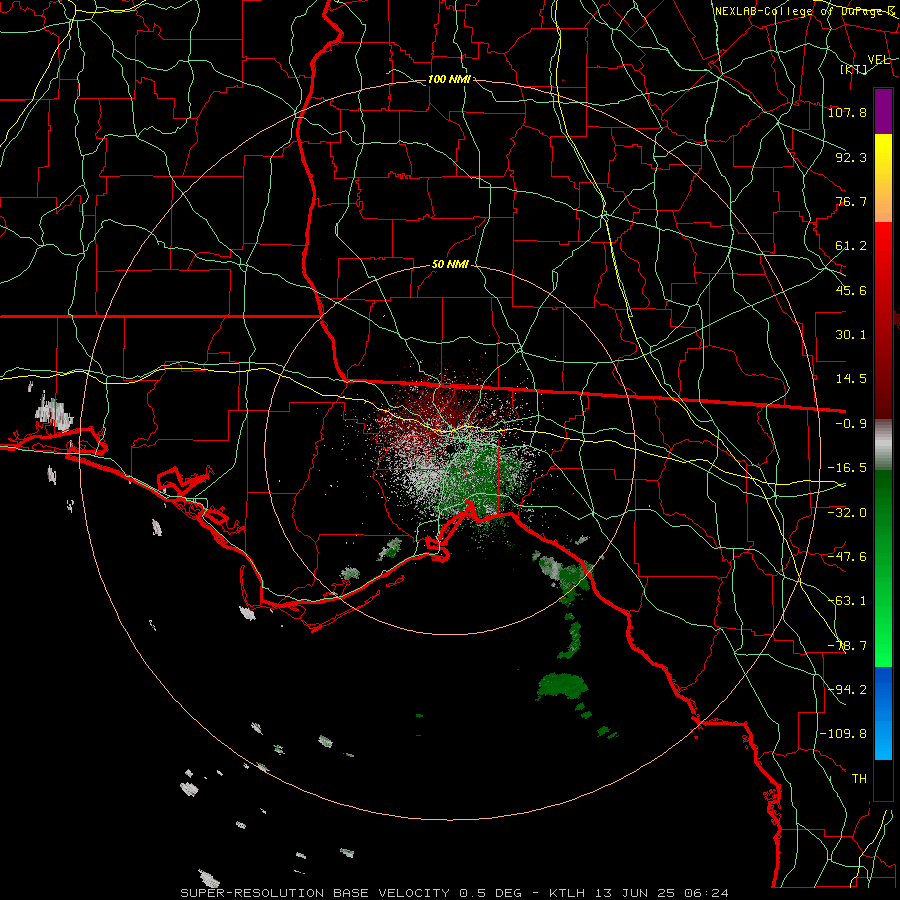Click the -78.7 value on velocity scale

coord(847,646)
